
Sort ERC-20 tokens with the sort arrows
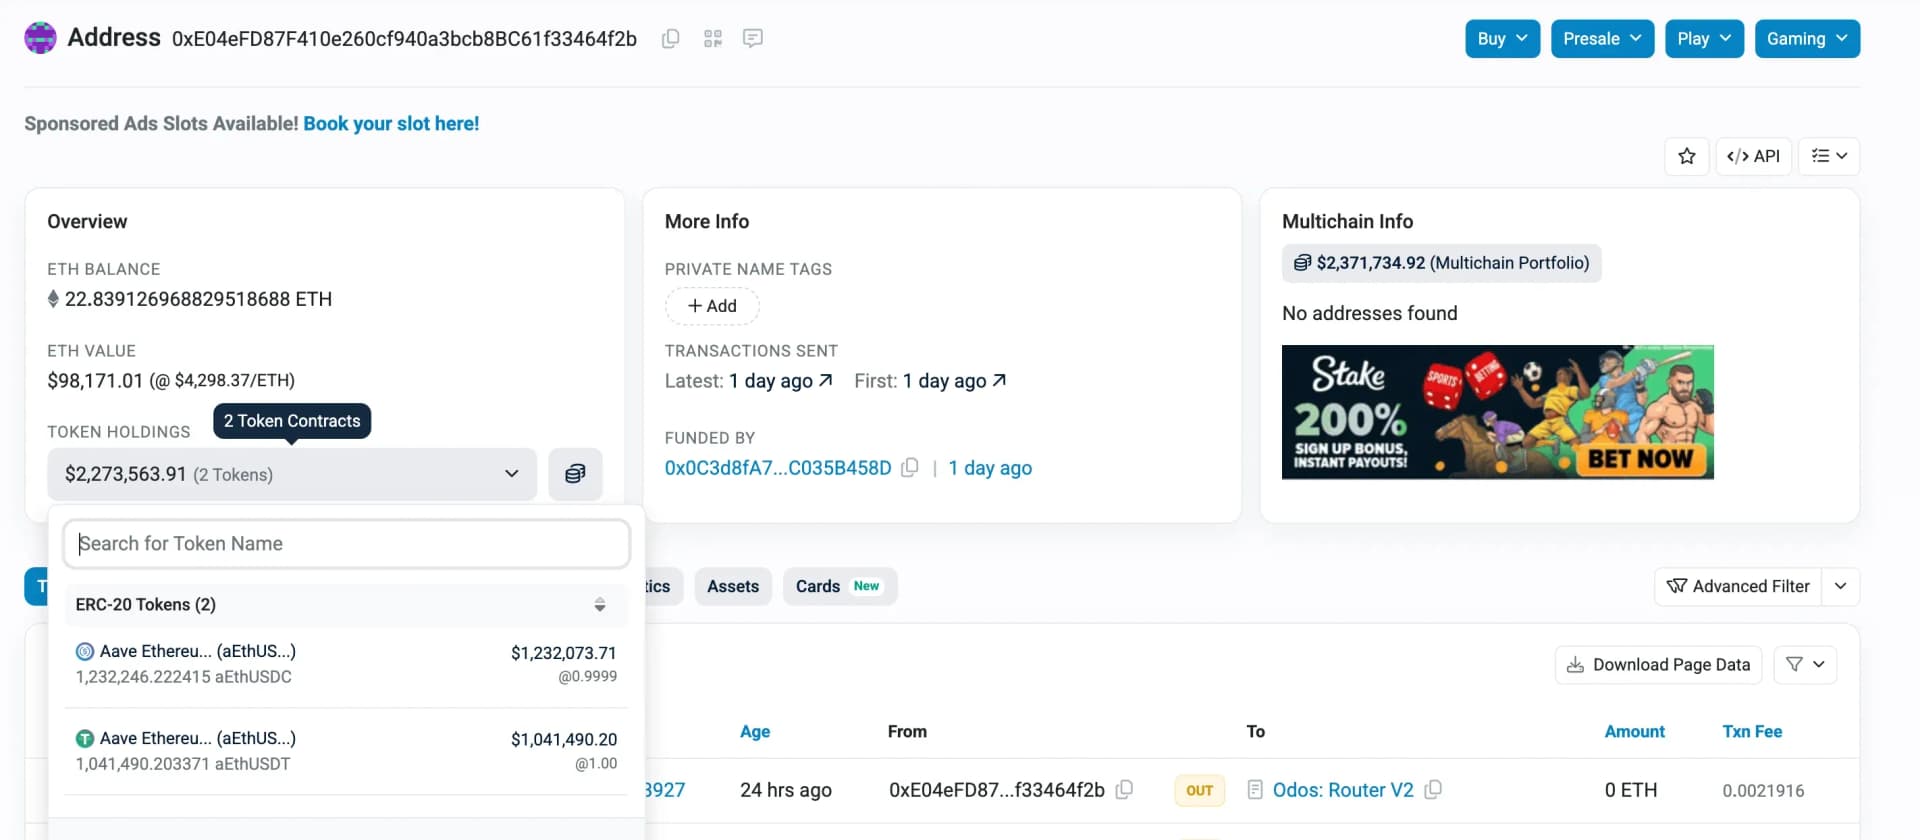(600, 605)
